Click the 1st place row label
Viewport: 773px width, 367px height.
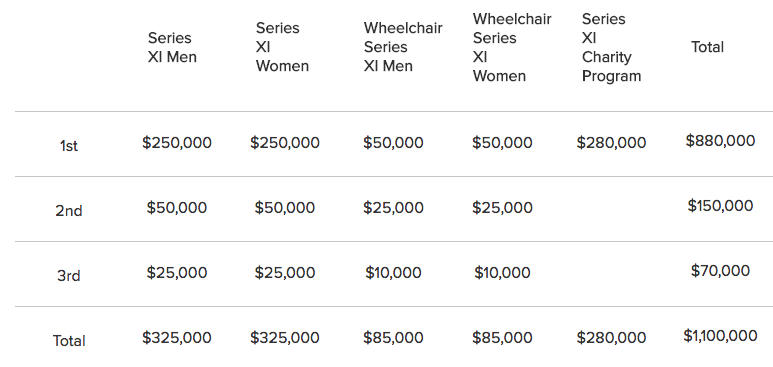tap(69, 146)
